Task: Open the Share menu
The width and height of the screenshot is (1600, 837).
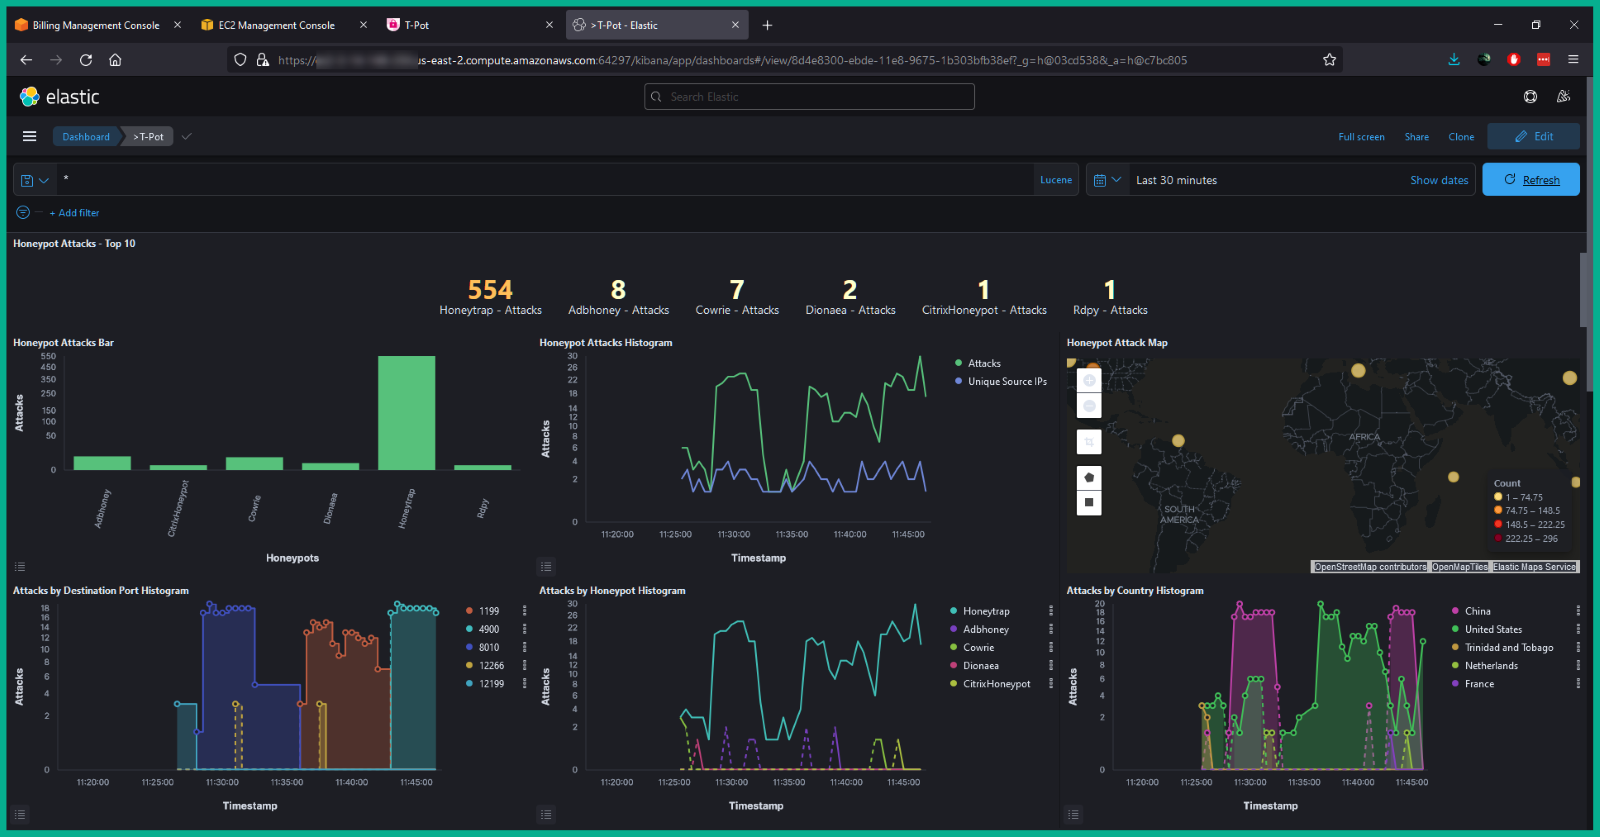Action: [1416, 137]
